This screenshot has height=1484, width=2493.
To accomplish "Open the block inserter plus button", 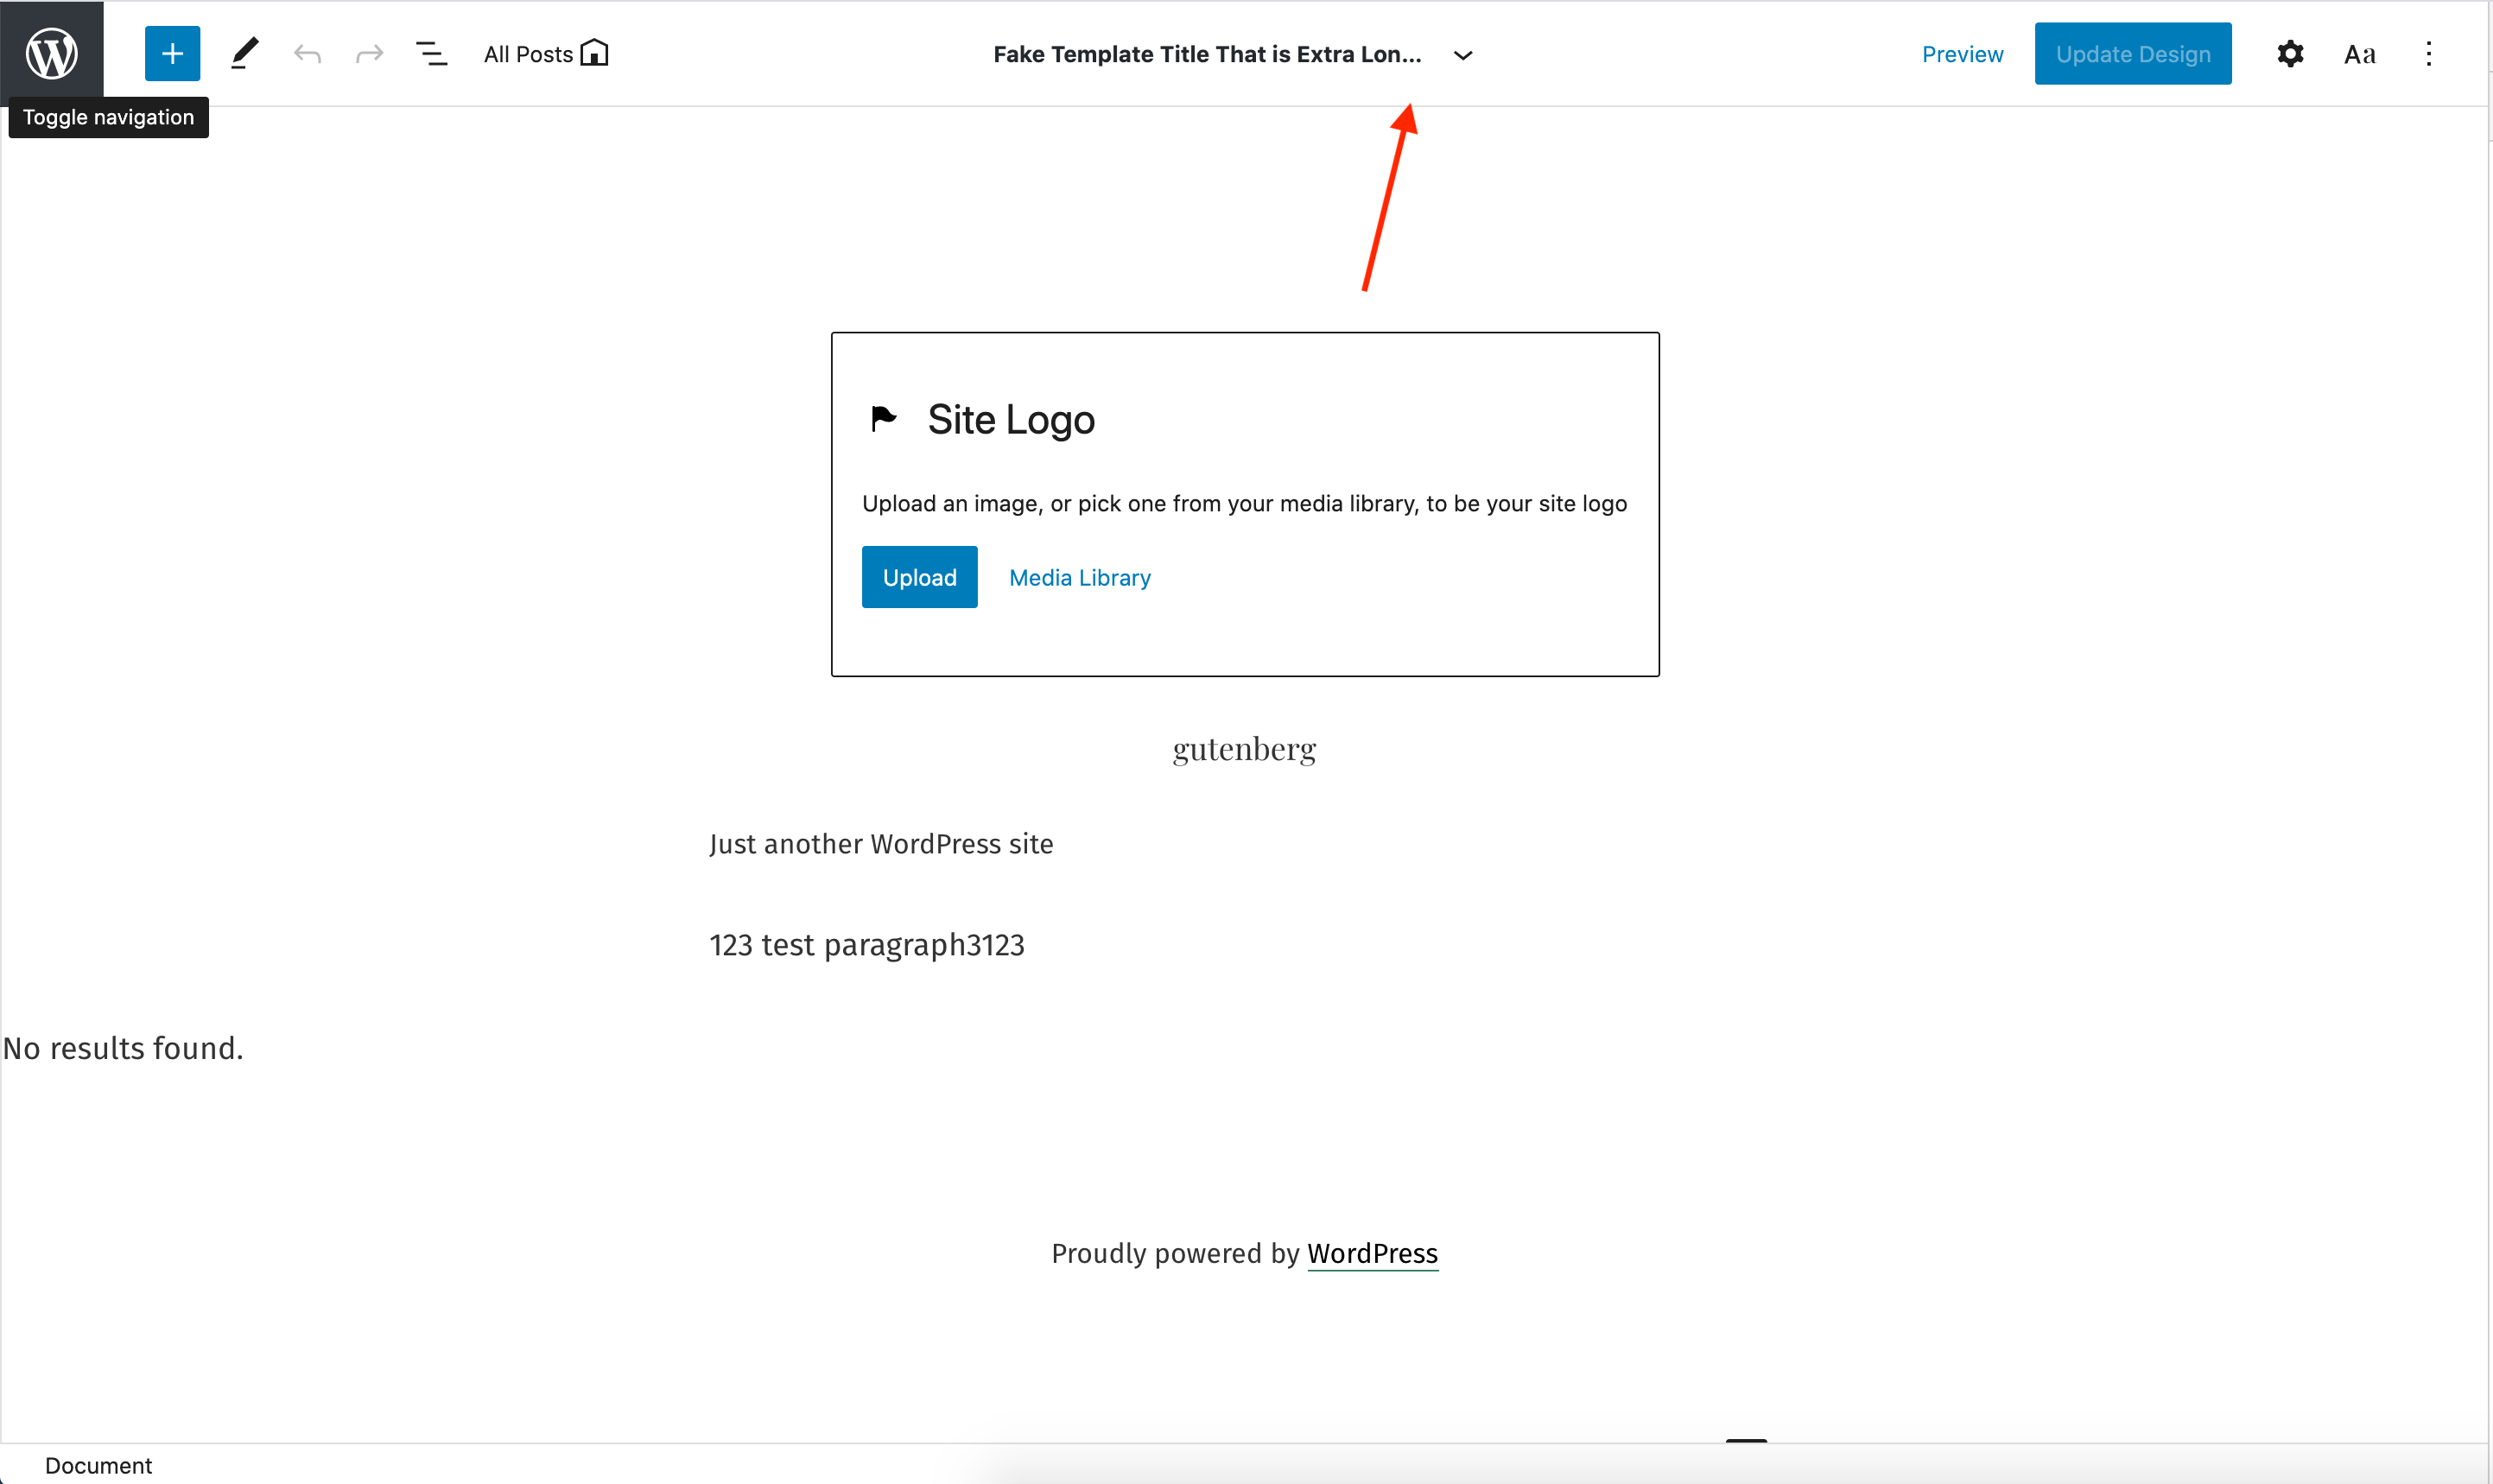I will point(172,53).
